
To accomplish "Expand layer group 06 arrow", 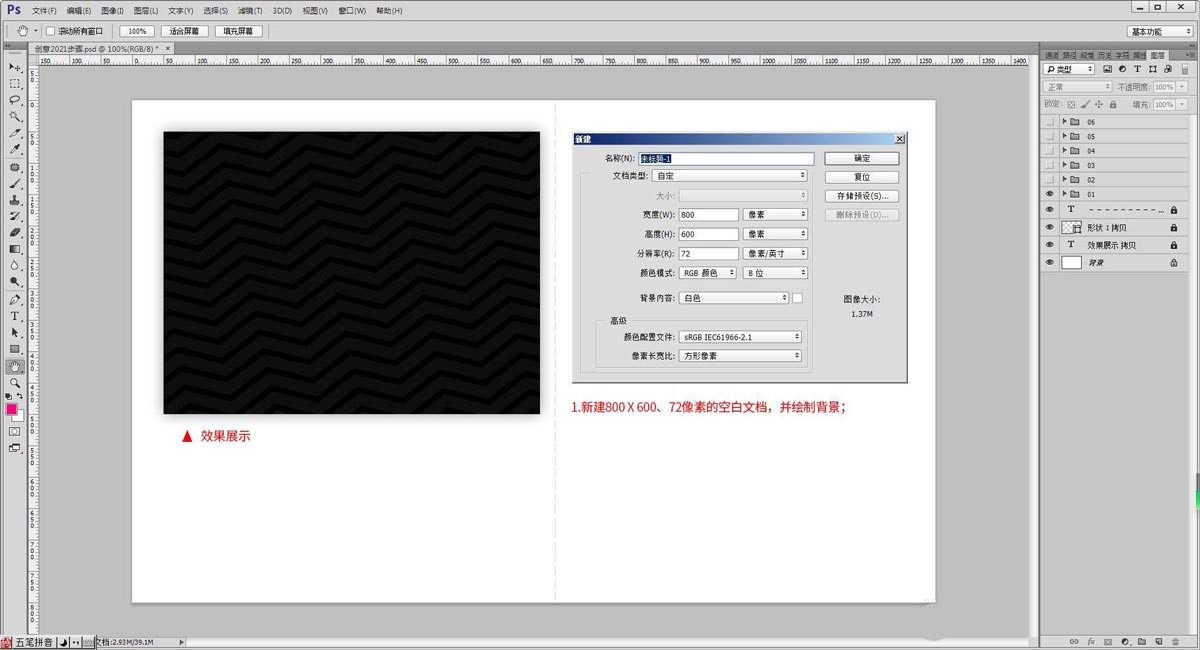I will click(1064, 122).
